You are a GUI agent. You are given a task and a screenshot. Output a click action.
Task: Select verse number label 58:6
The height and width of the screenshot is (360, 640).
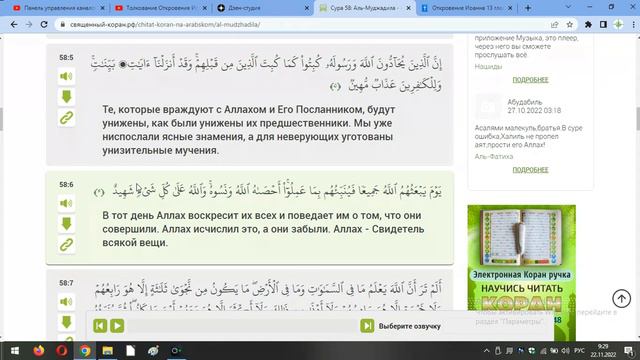coord(66,184)
